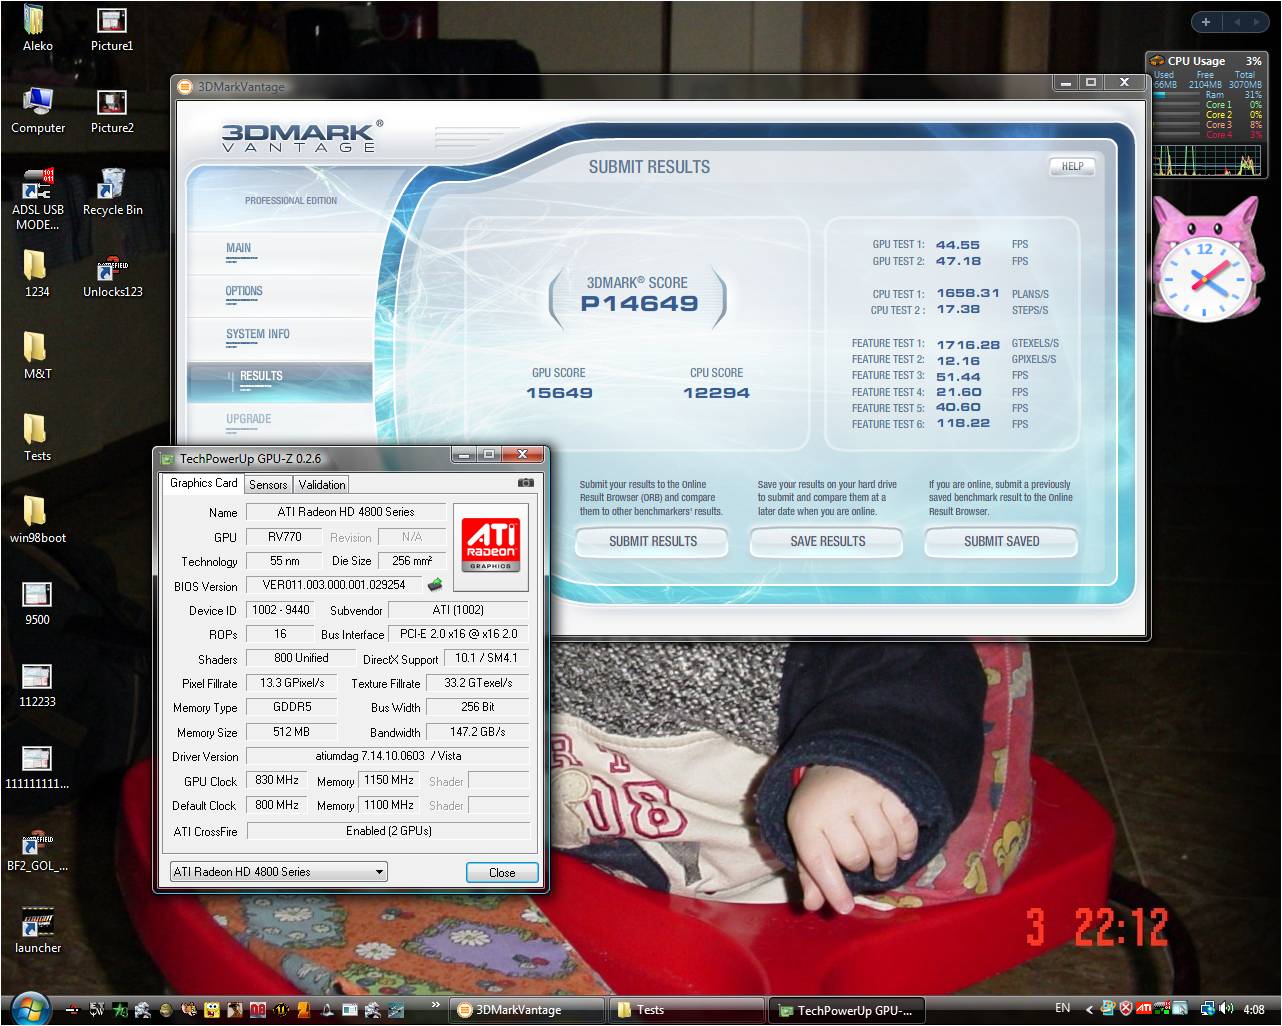Viewport: 1282px width, 1026px height.
Task: Expand the hidden tray icons arrow
Action: 1089,1009
